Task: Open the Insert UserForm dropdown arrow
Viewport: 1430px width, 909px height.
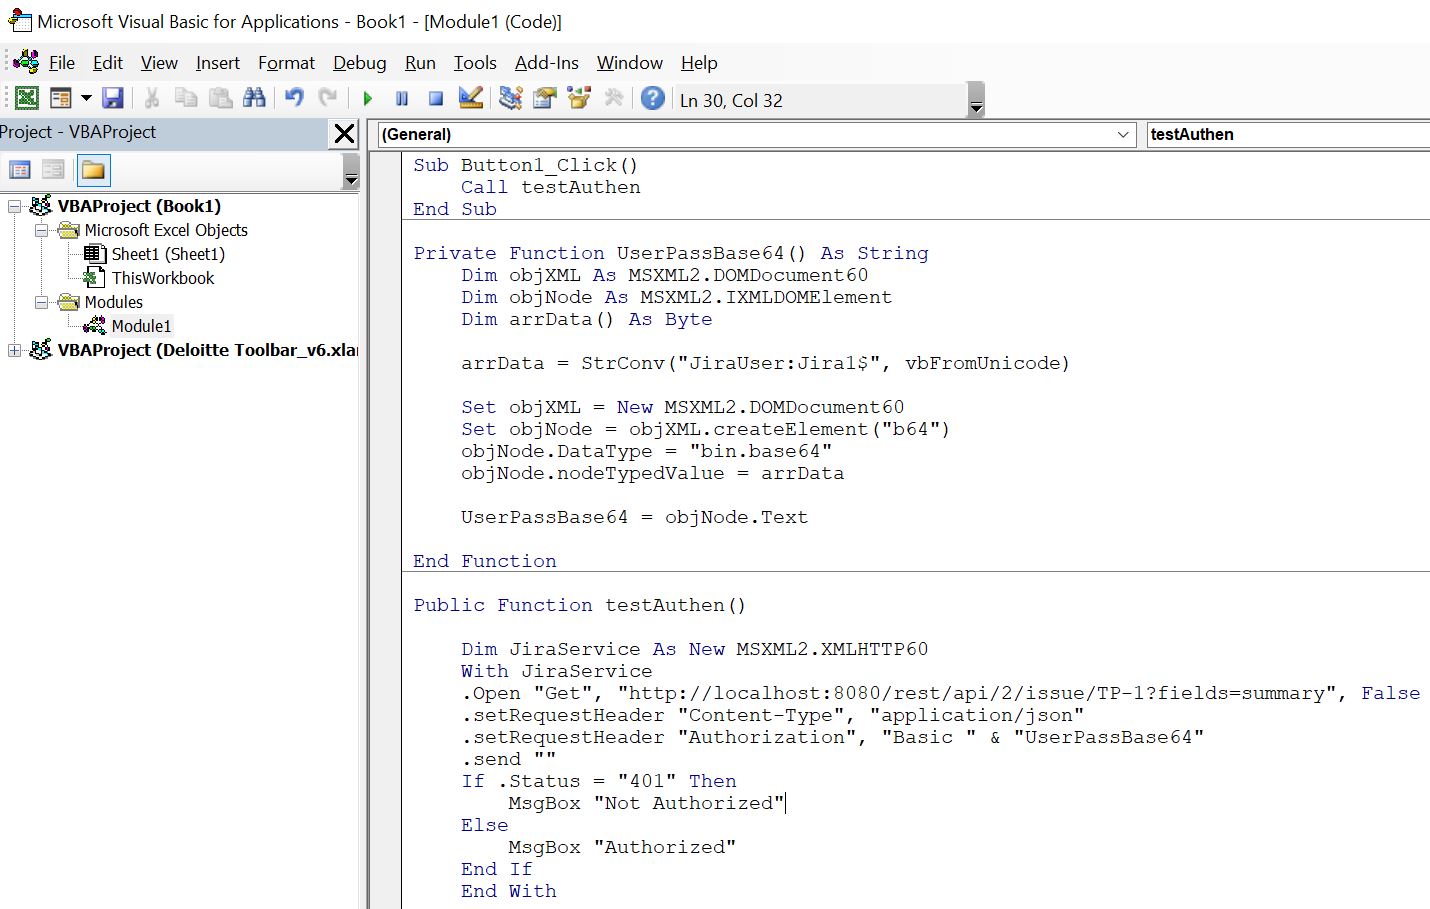Action: (85, 98)
